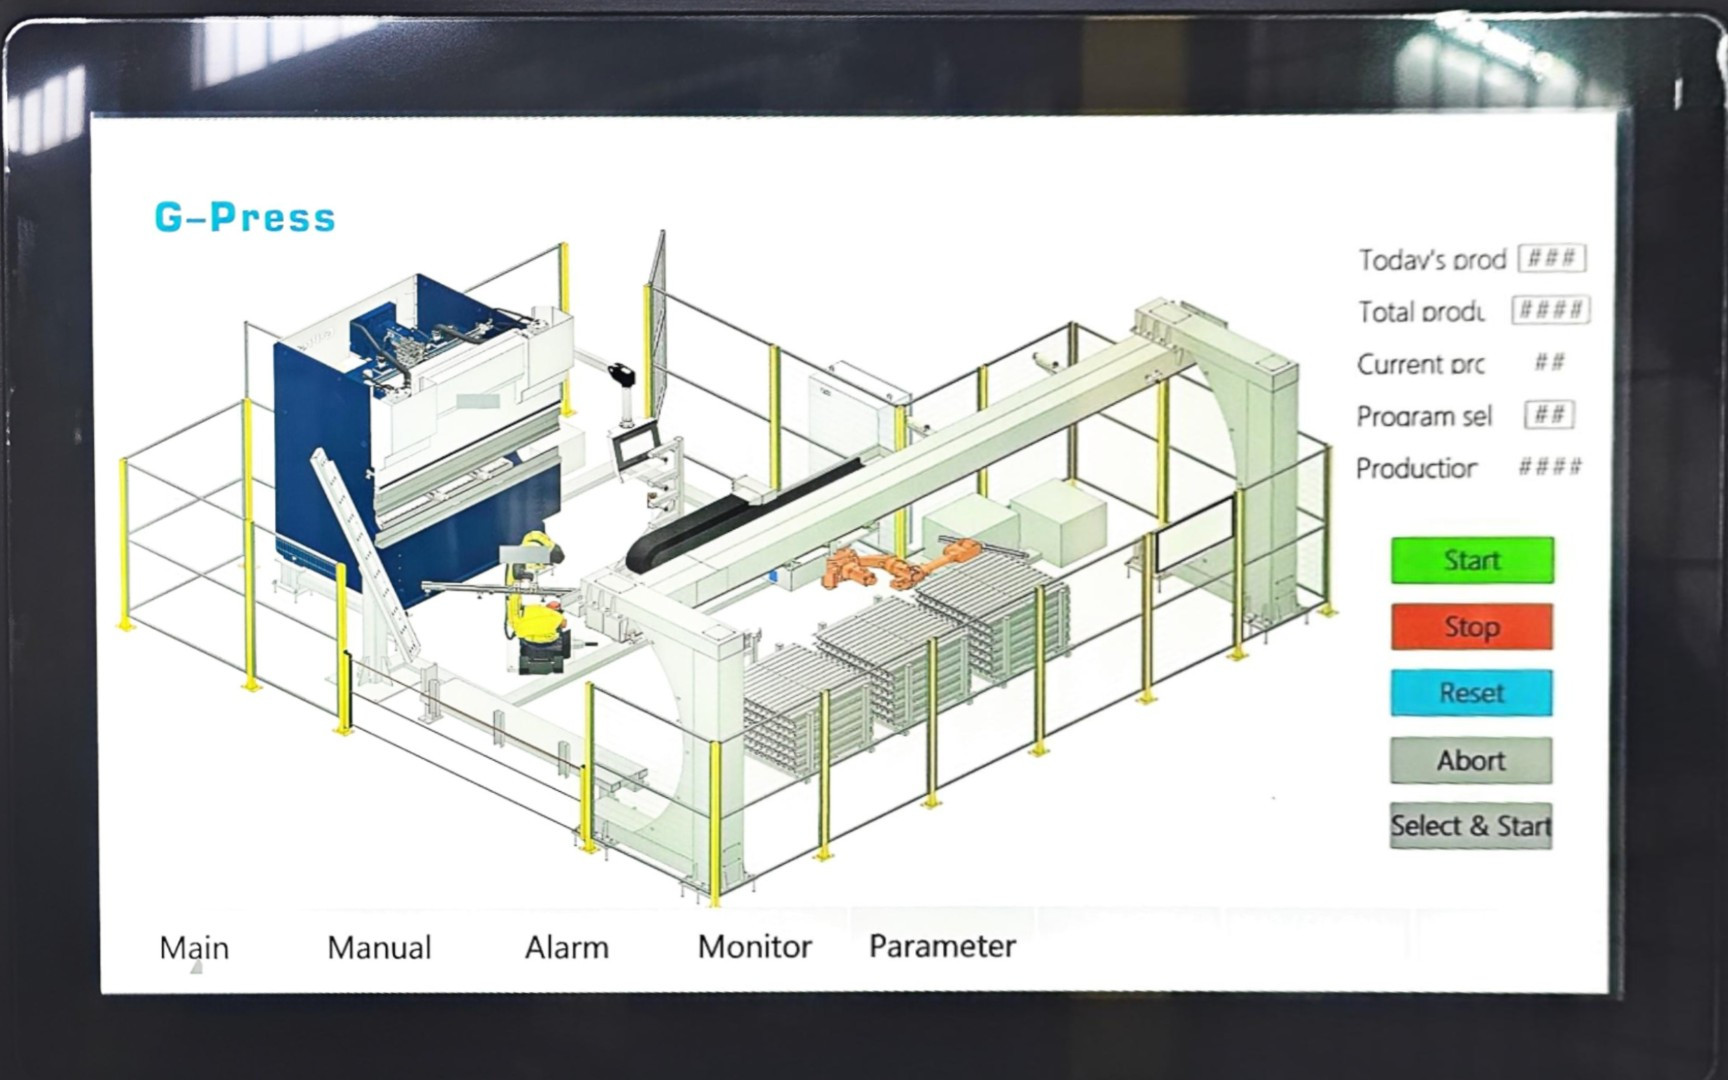
Task: Open the Parameter tab
Action: (x=942, y=946)
